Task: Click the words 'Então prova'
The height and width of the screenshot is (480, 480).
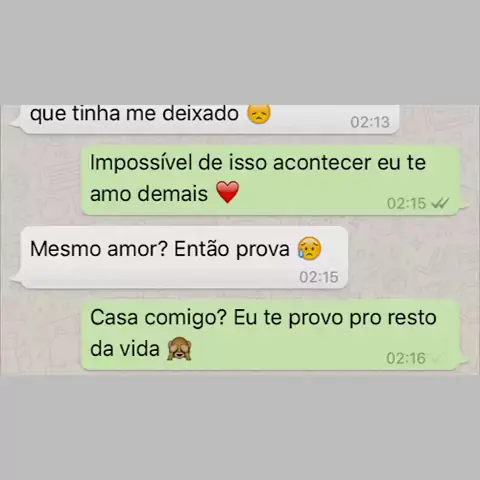Action: tap(232, 249)
